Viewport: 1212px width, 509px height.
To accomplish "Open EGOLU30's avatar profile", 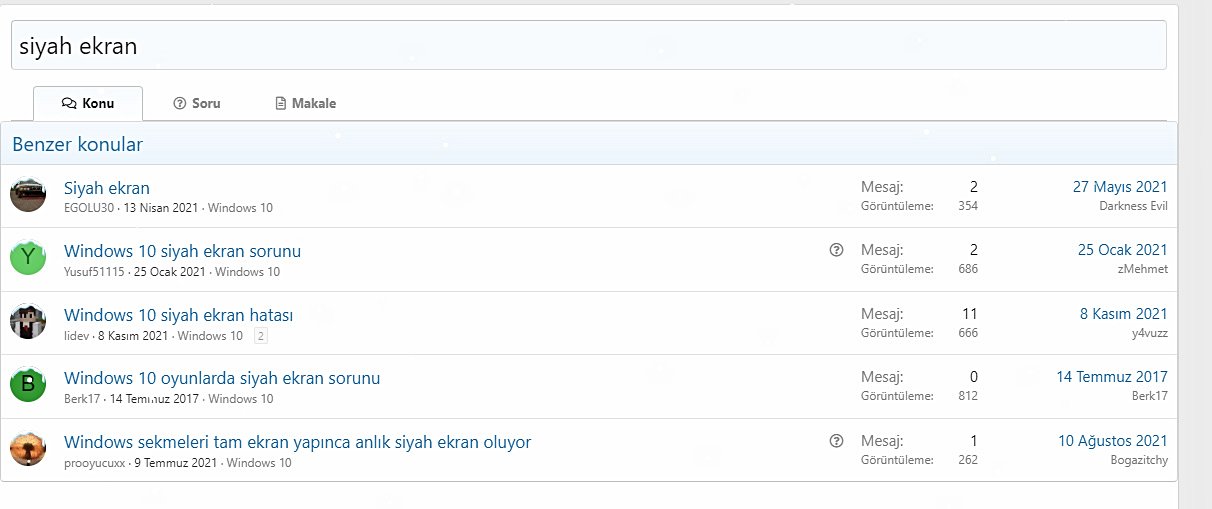I will click(x=28, y=195).
